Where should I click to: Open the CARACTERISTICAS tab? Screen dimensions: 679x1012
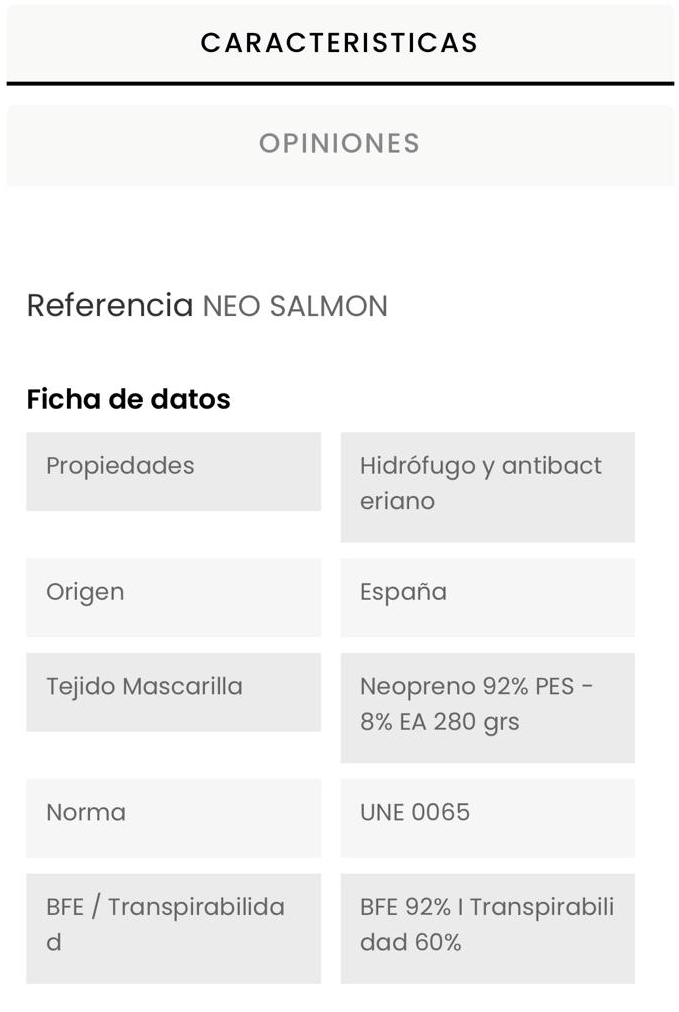click(340, 43)
